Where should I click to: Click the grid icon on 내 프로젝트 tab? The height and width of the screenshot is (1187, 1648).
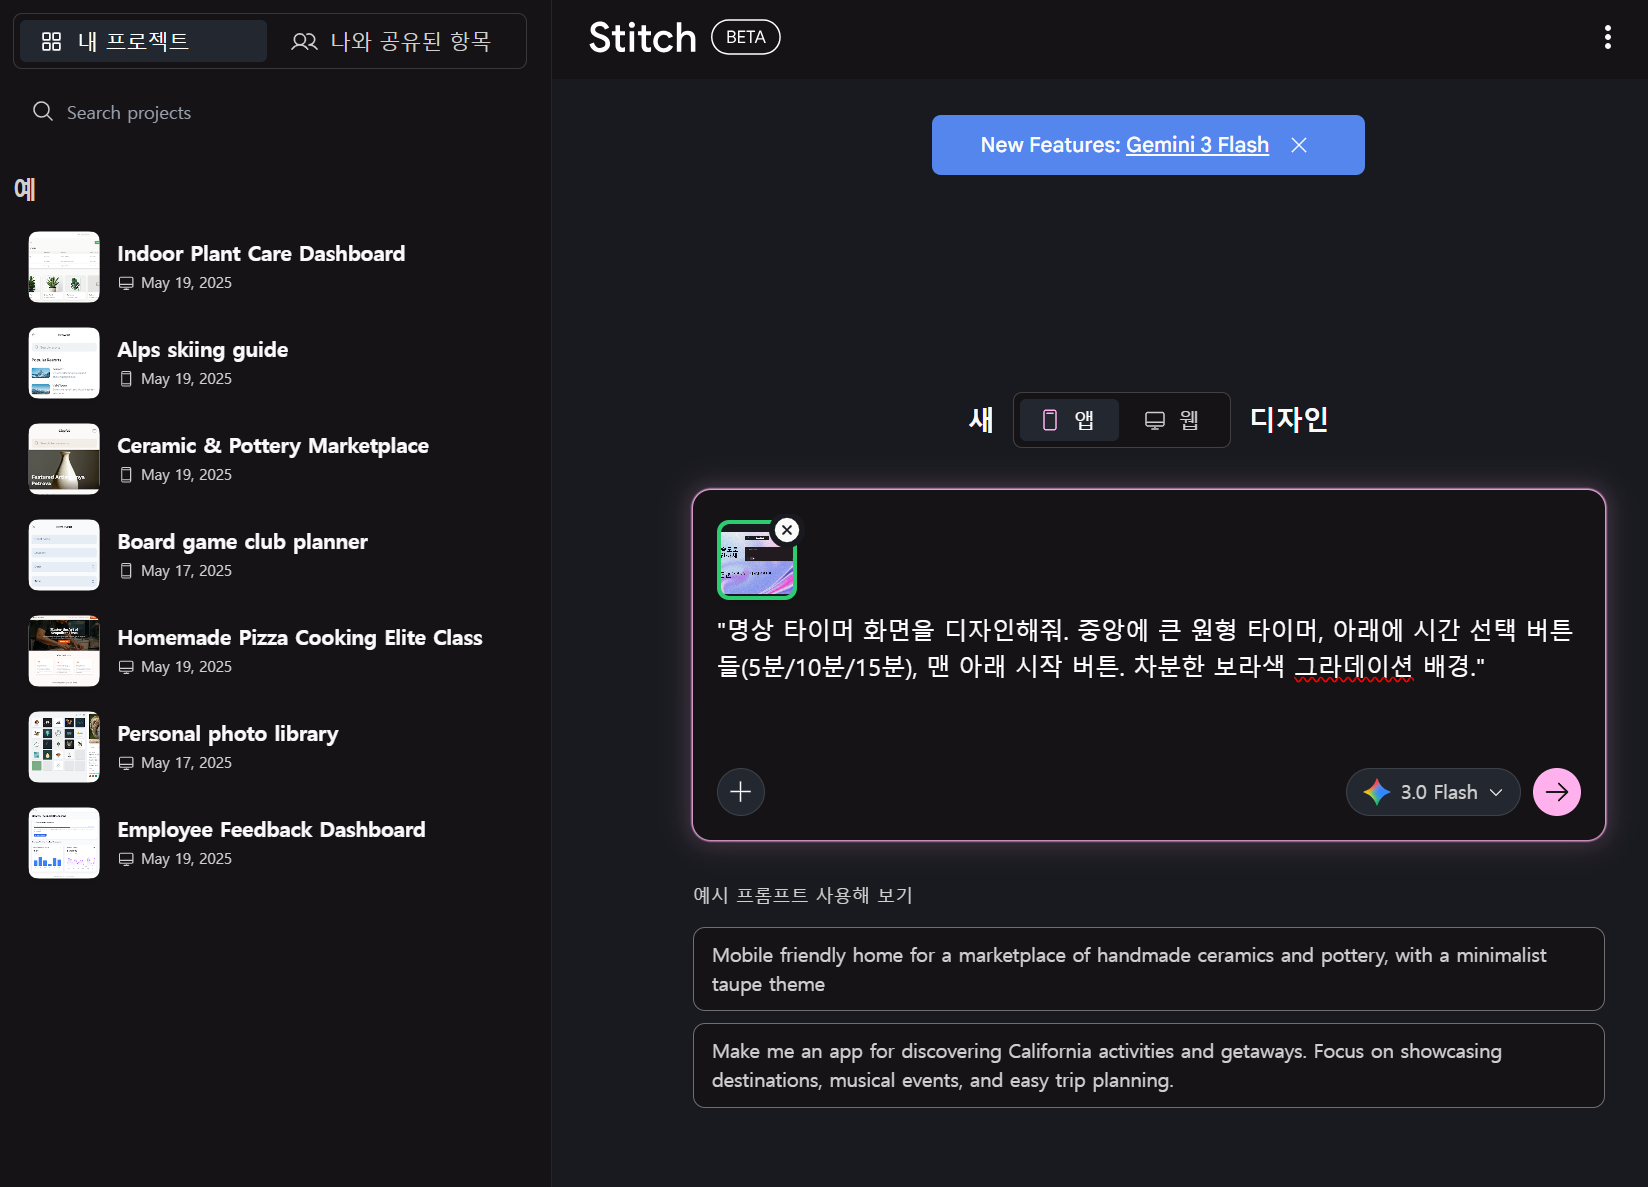(x=51, y=41)
